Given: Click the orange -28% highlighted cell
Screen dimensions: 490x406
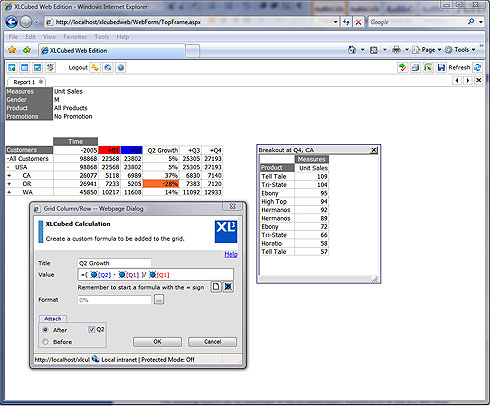Looking at the screenshot, I should [x=161, y=184].
